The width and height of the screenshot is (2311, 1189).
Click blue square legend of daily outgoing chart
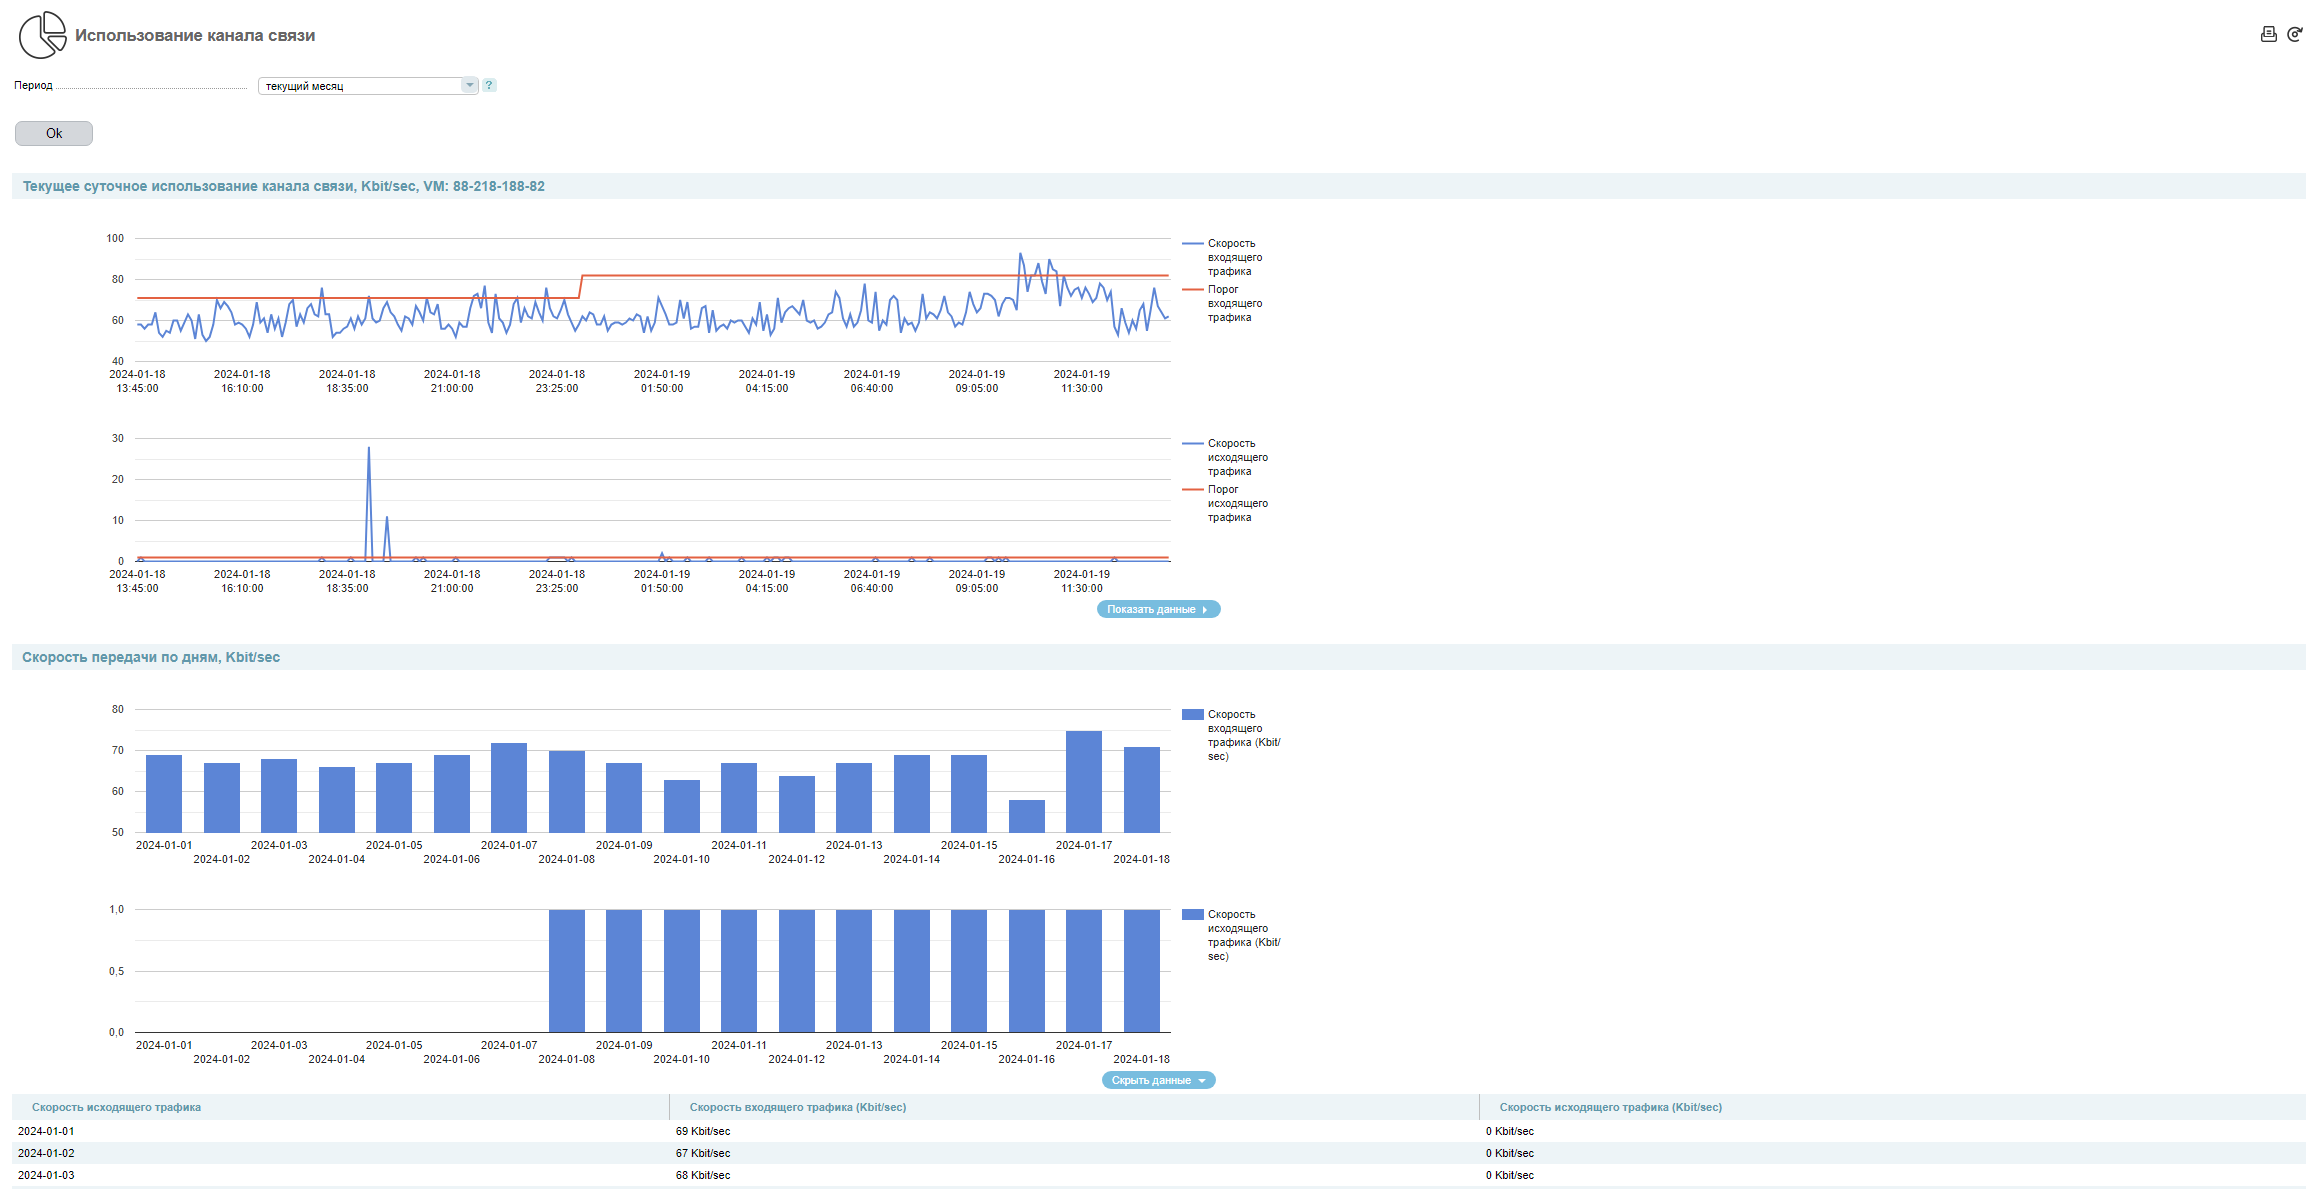point(1192,915)
